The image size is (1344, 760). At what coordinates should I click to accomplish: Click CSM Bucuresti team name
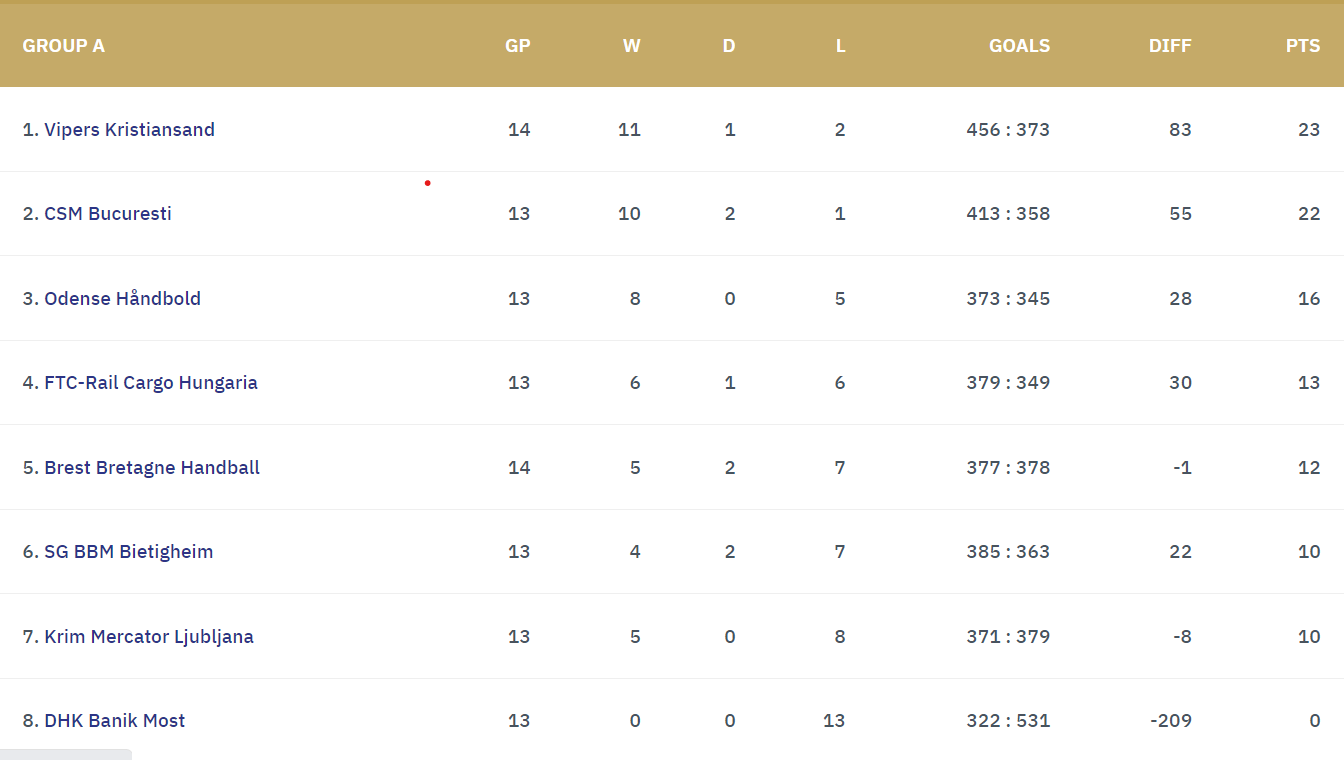pyautogui.click(x=108, y=214)
